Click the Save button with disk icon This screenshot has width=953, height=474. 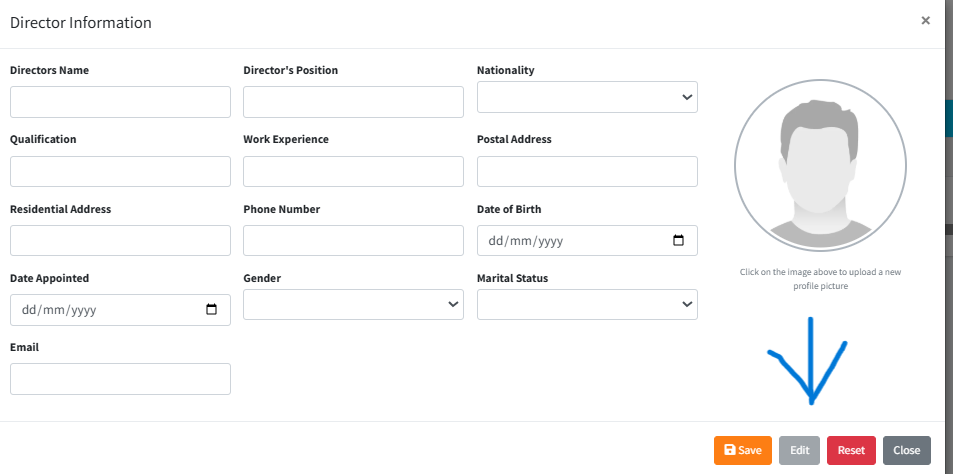(743, 450)
